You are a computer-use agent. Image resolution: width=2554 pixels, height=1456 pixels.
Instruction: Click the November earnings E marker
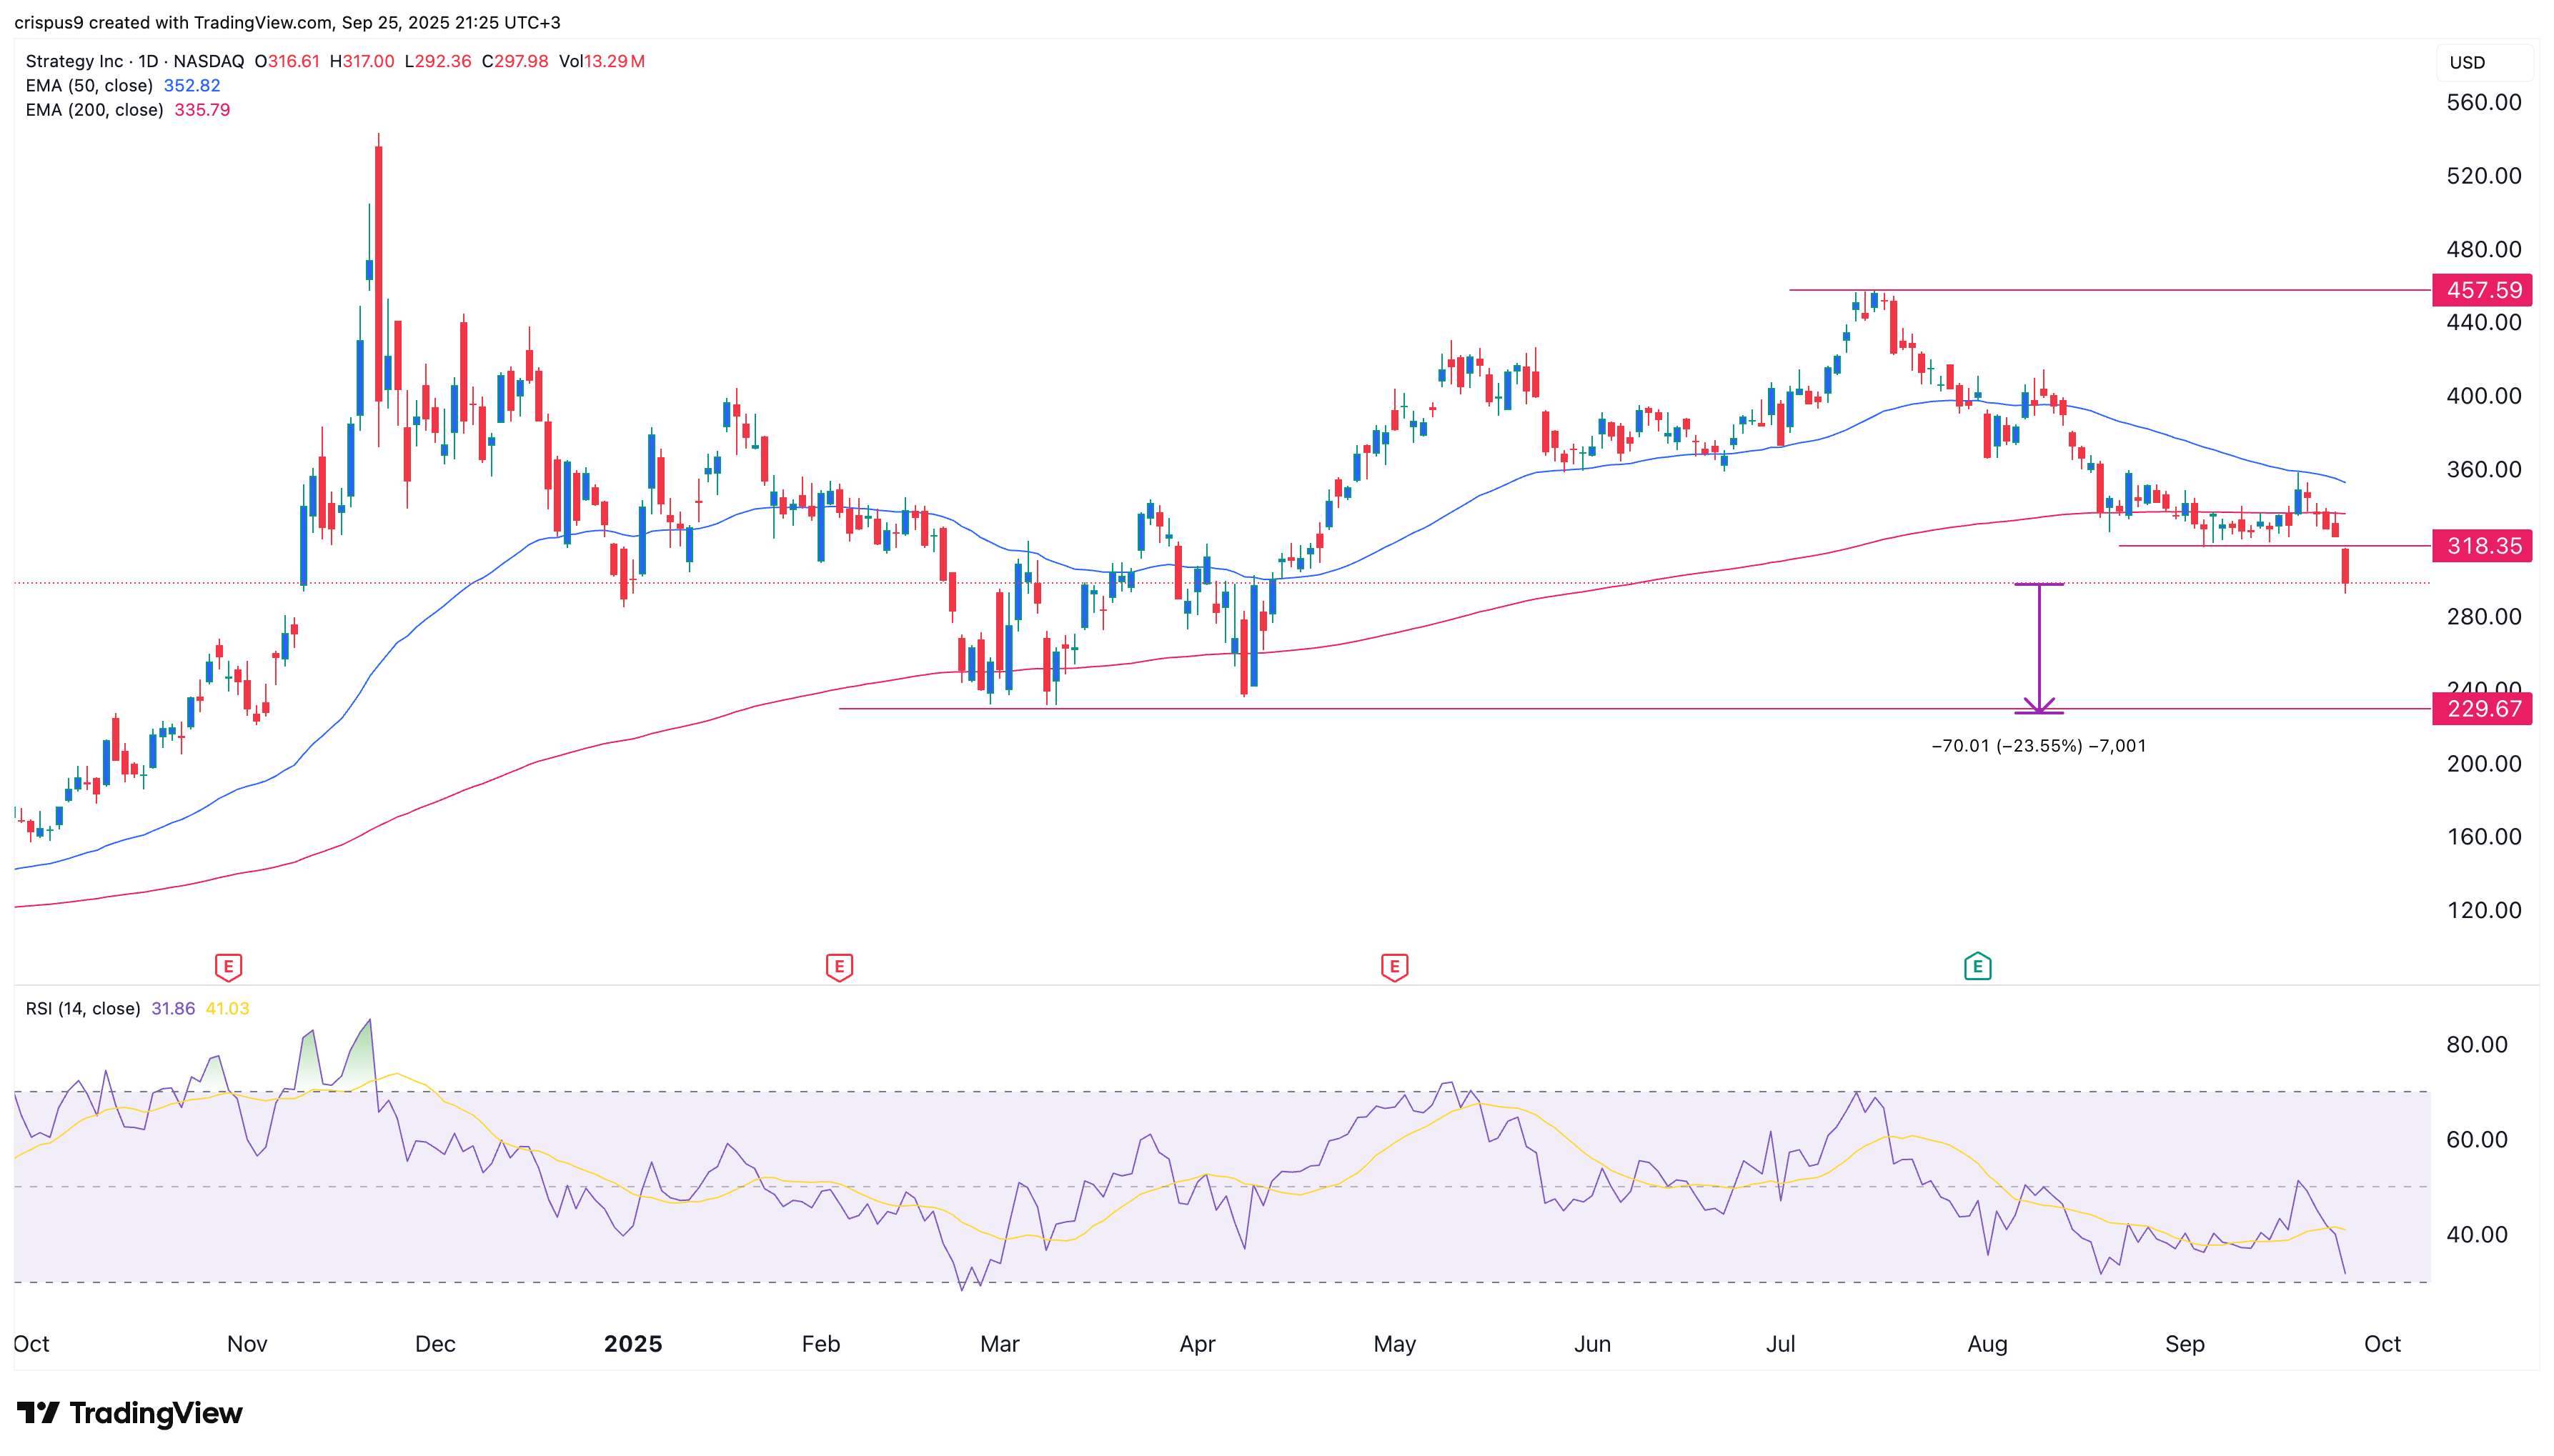click(228, 967)
